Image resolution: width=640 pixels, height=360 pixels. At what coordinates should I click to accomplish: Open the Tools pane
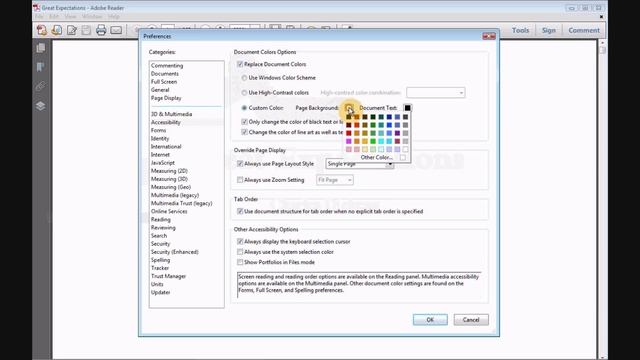(x=520, y=30)
